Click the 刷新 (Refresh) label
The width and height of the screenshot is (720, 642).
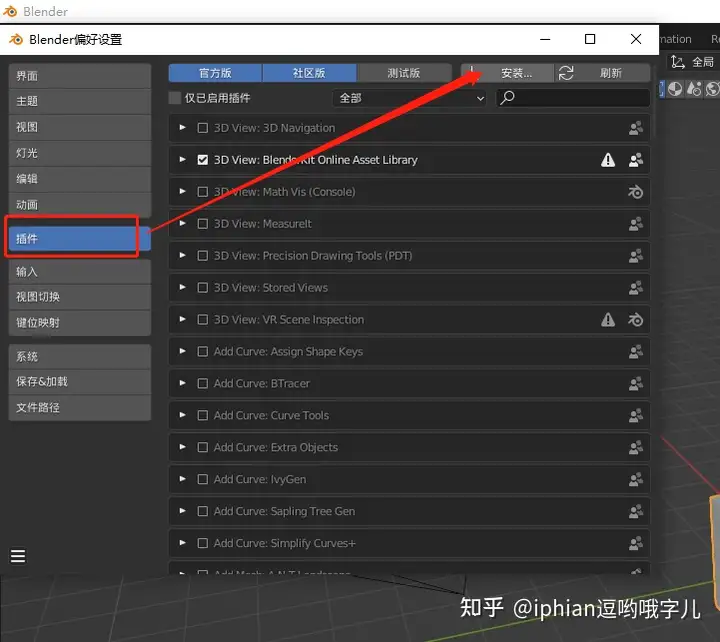[611, 73]
